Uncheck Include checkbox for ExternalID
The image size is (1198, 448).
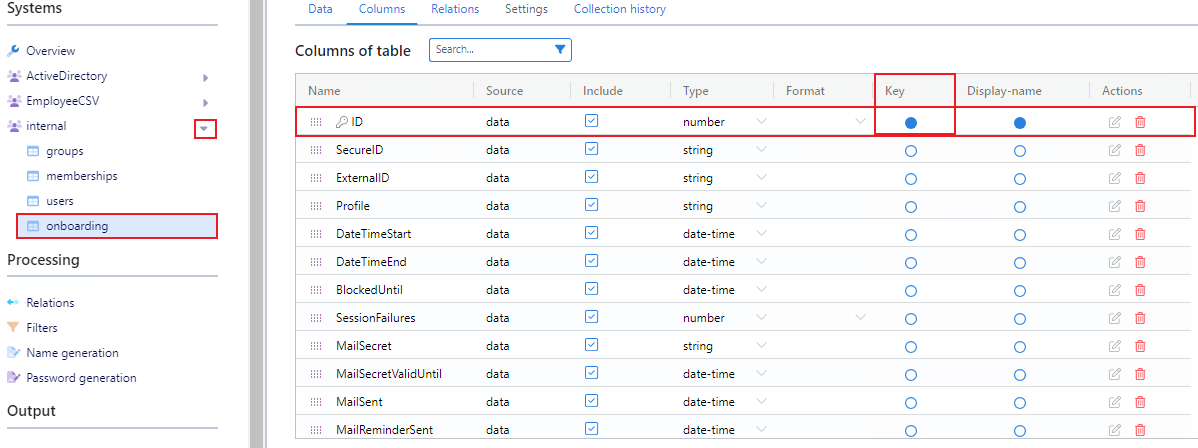click(x=591, y=177)
